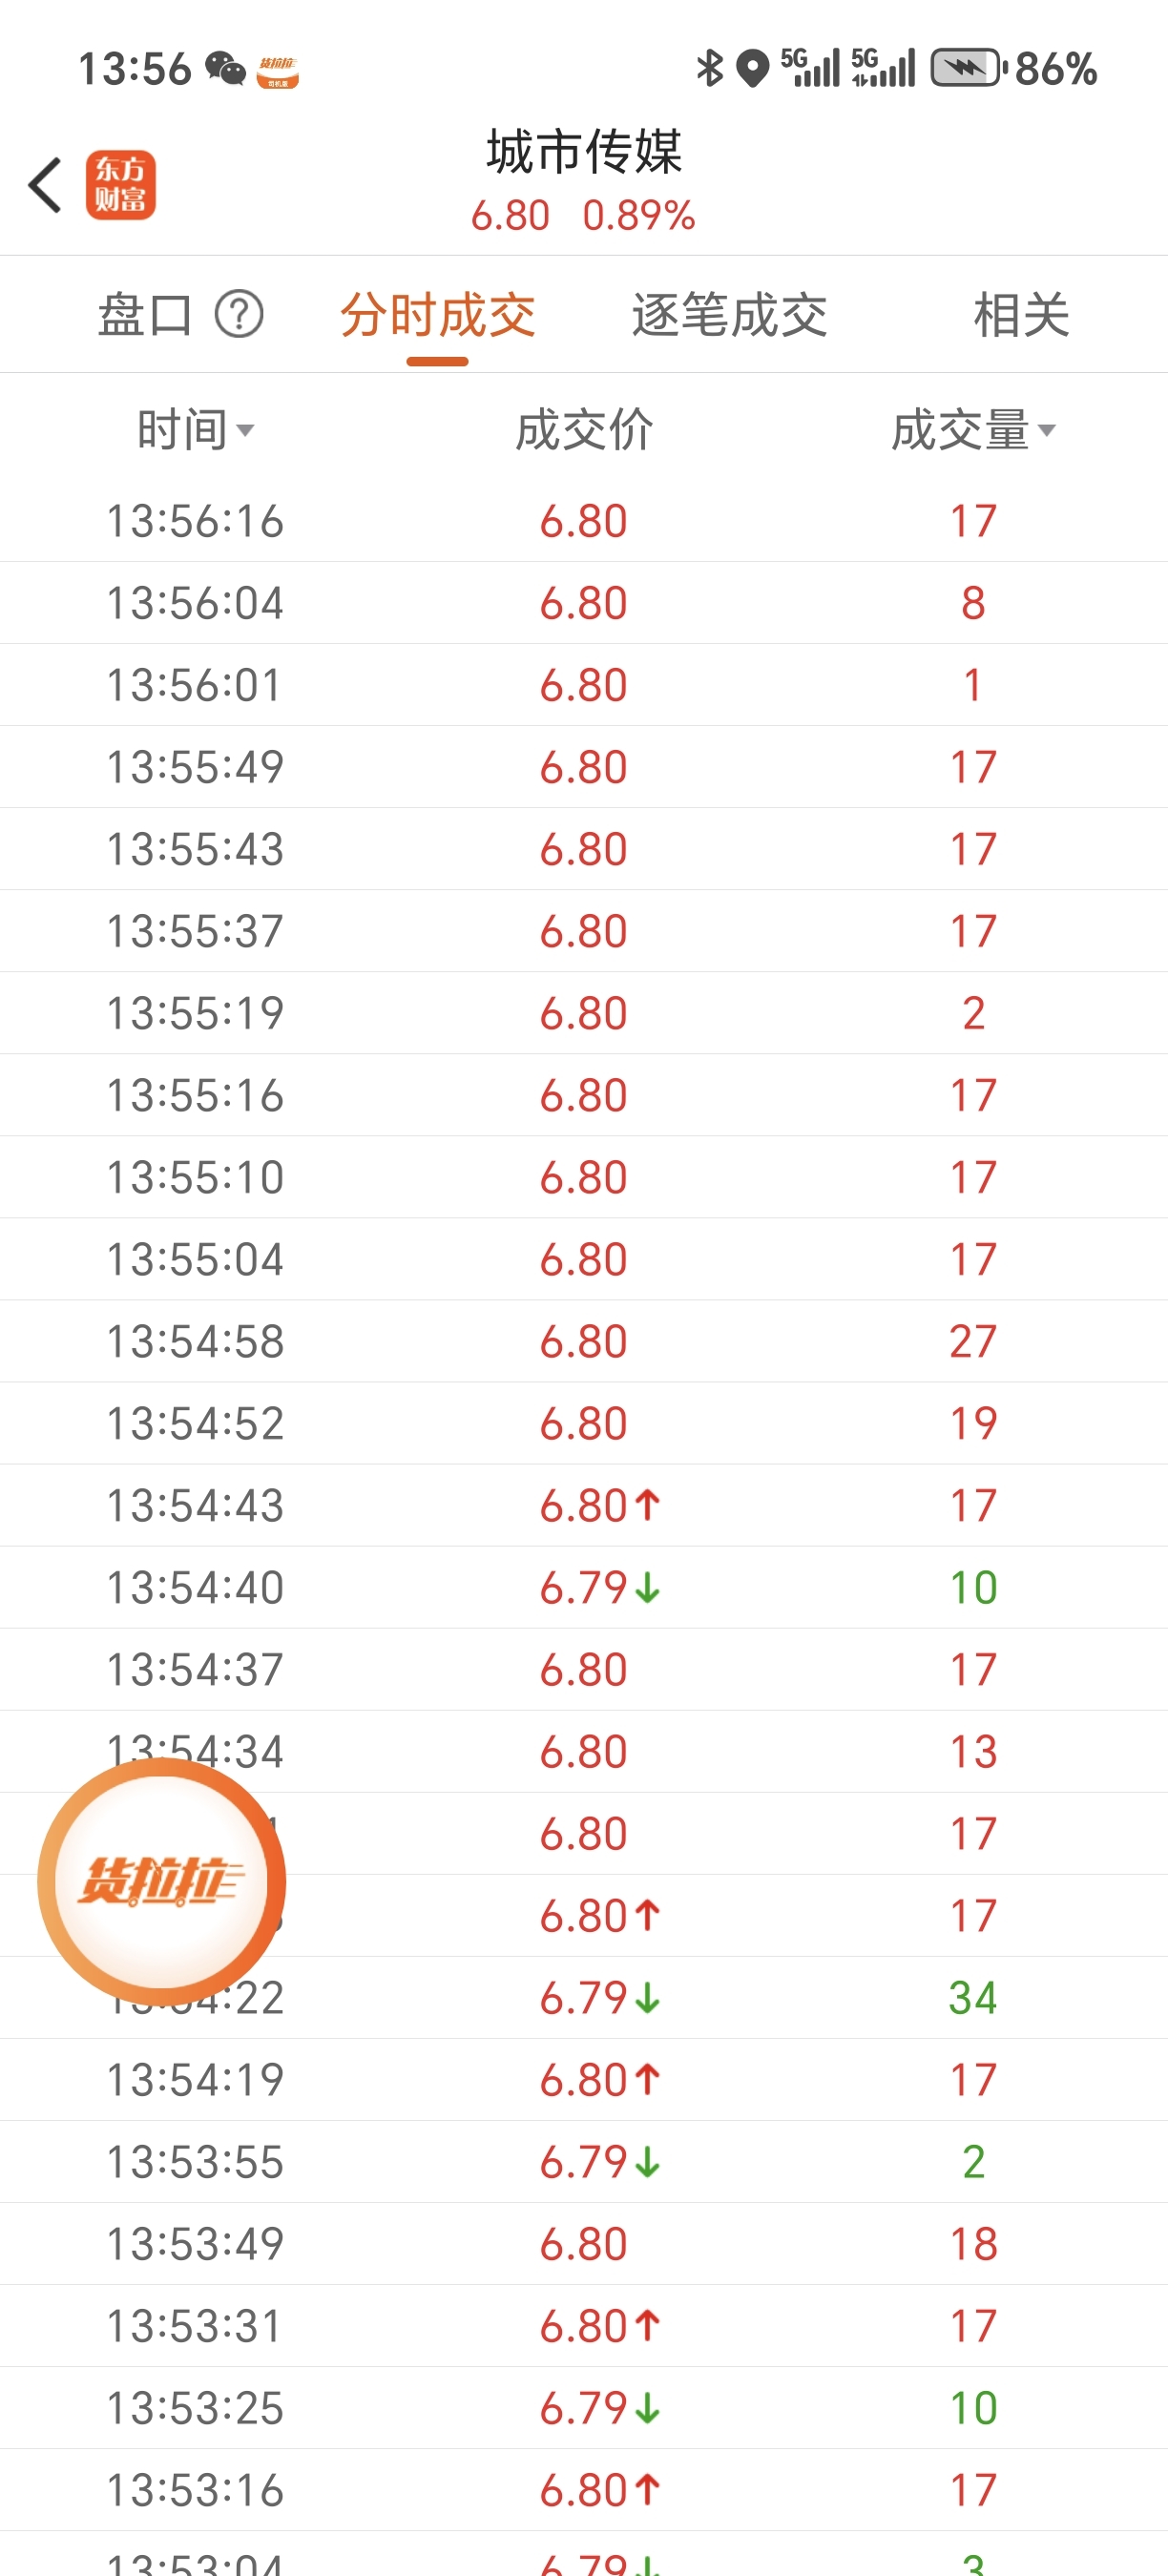Select the 13:56:16 trade row

[x=584, y=521]
